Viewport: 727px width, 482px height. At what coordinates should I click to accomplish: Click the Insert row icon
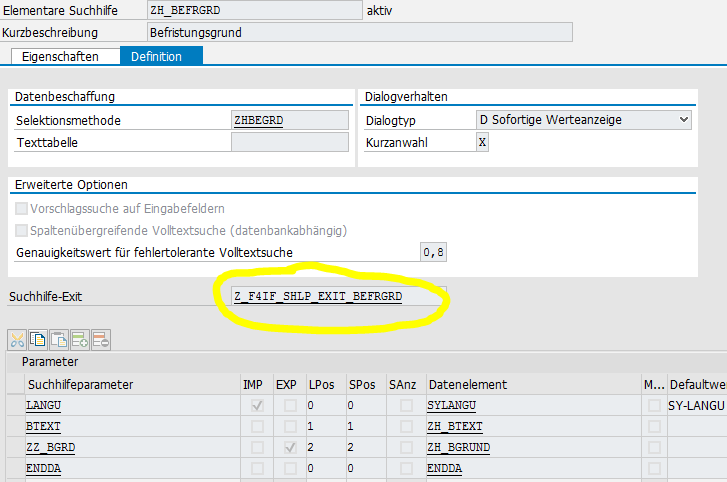[80, 339]
